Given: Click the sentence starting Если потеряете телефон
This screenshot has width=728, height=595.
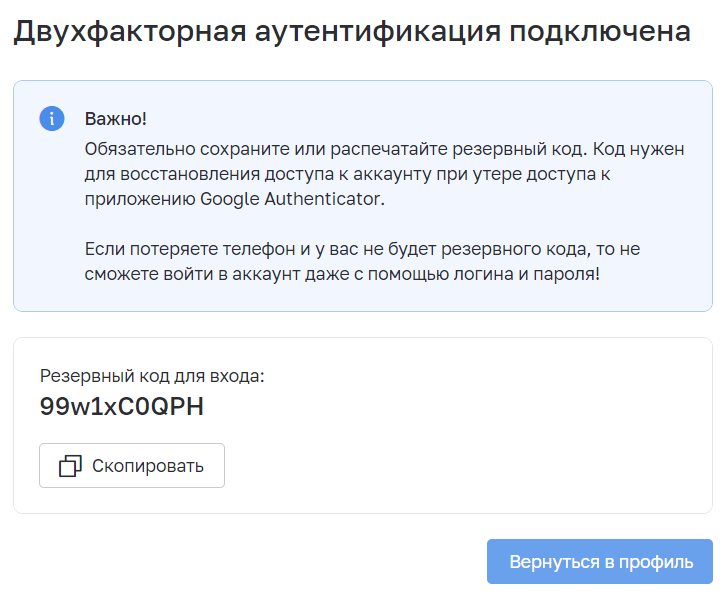Looking at the screenshot, I should pos(362,261).
